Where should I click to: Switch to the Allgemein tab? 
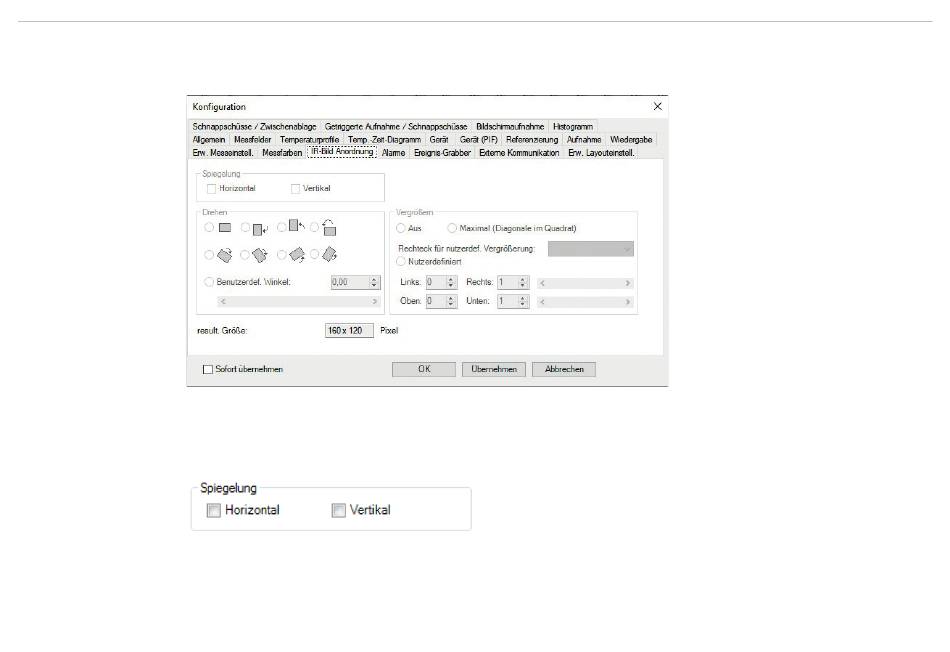[x=209, y=139]
